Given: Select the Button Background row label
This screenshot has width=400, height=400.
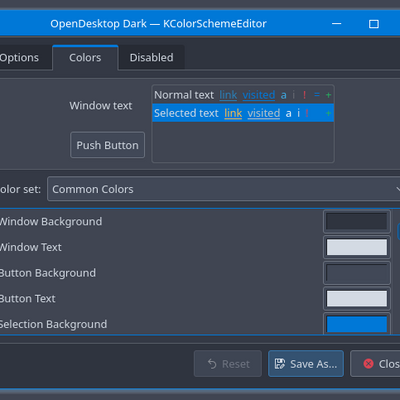Looking at the screenshot, I should (x=48, y=273).
